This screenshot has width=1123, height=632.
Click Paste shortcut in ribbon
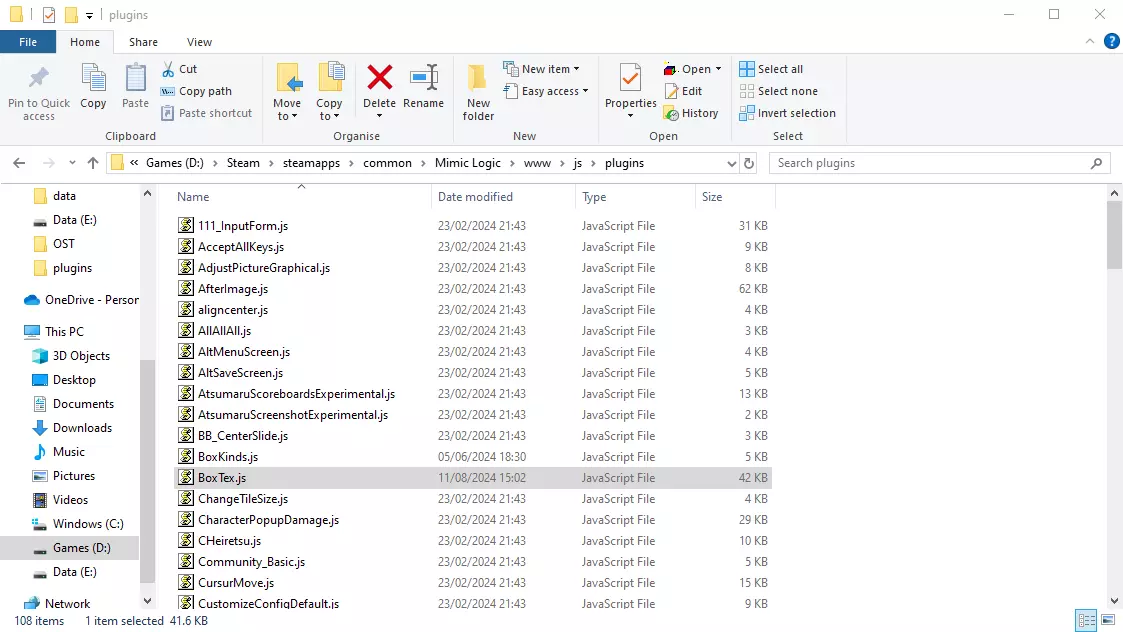tap(207, 113)
